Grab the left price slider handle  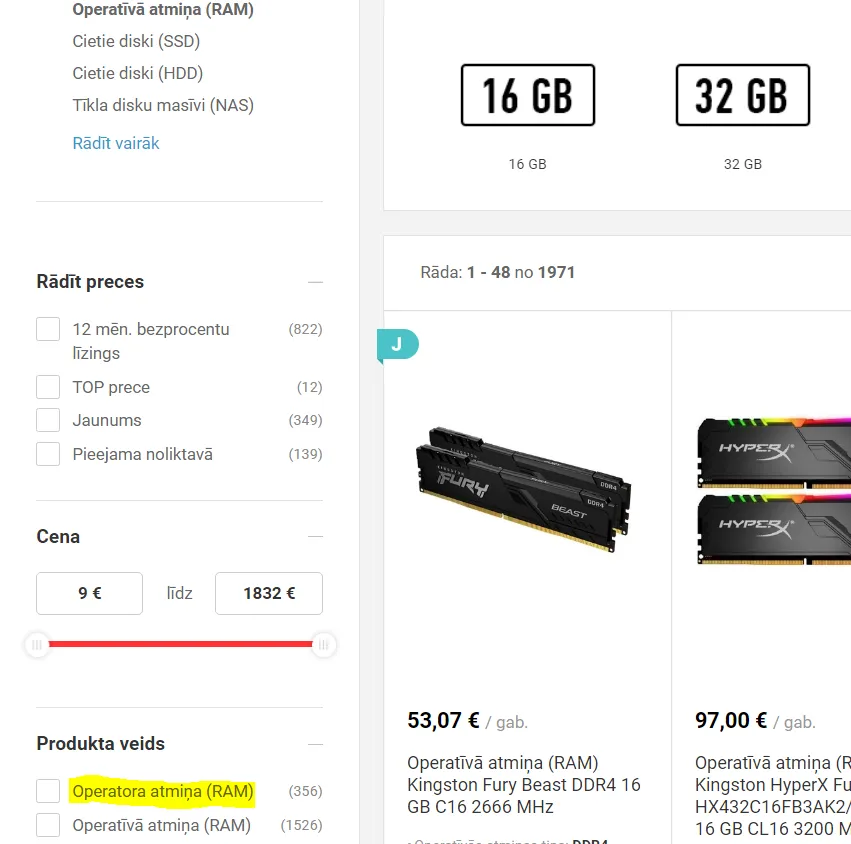pos(37,645)
